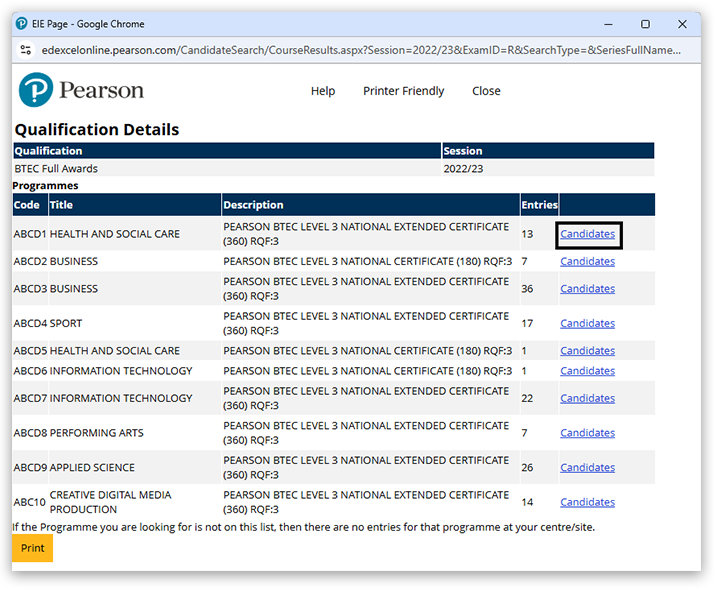View Candidates for ABCD7 Information Technology

(x=587, y=398)
